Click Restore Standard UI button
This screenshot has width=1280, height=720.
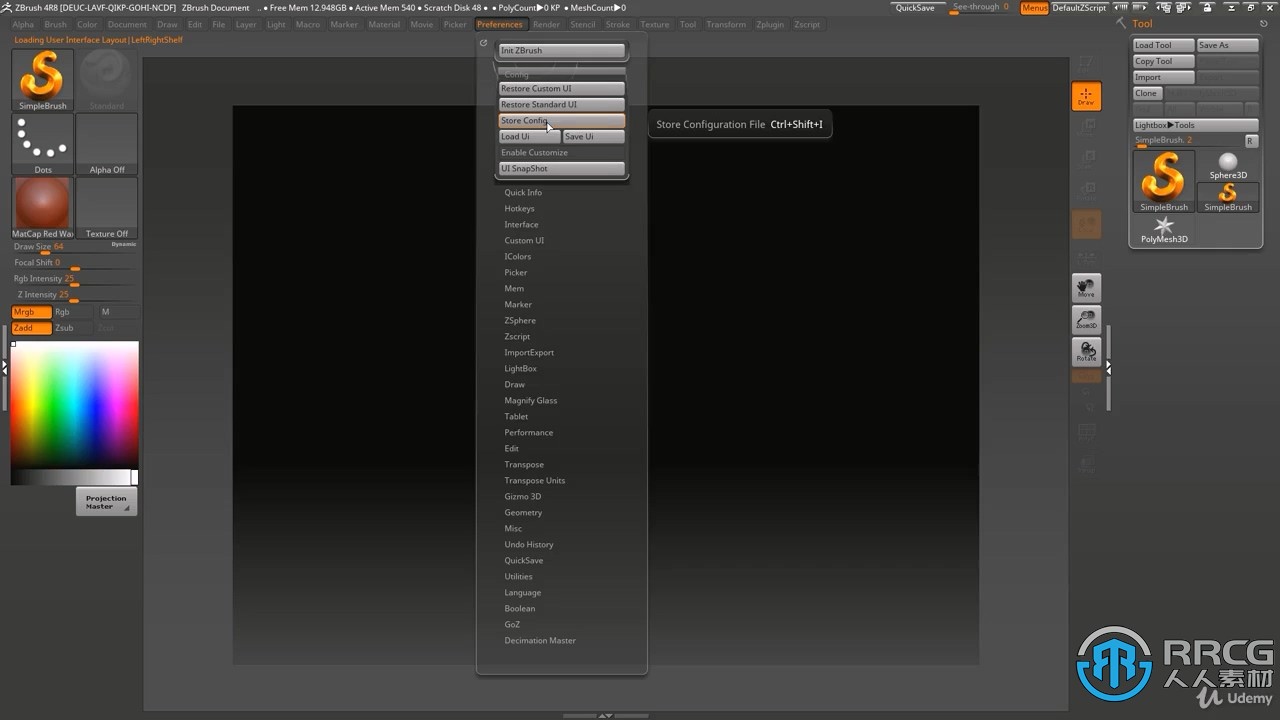point(562,104)
